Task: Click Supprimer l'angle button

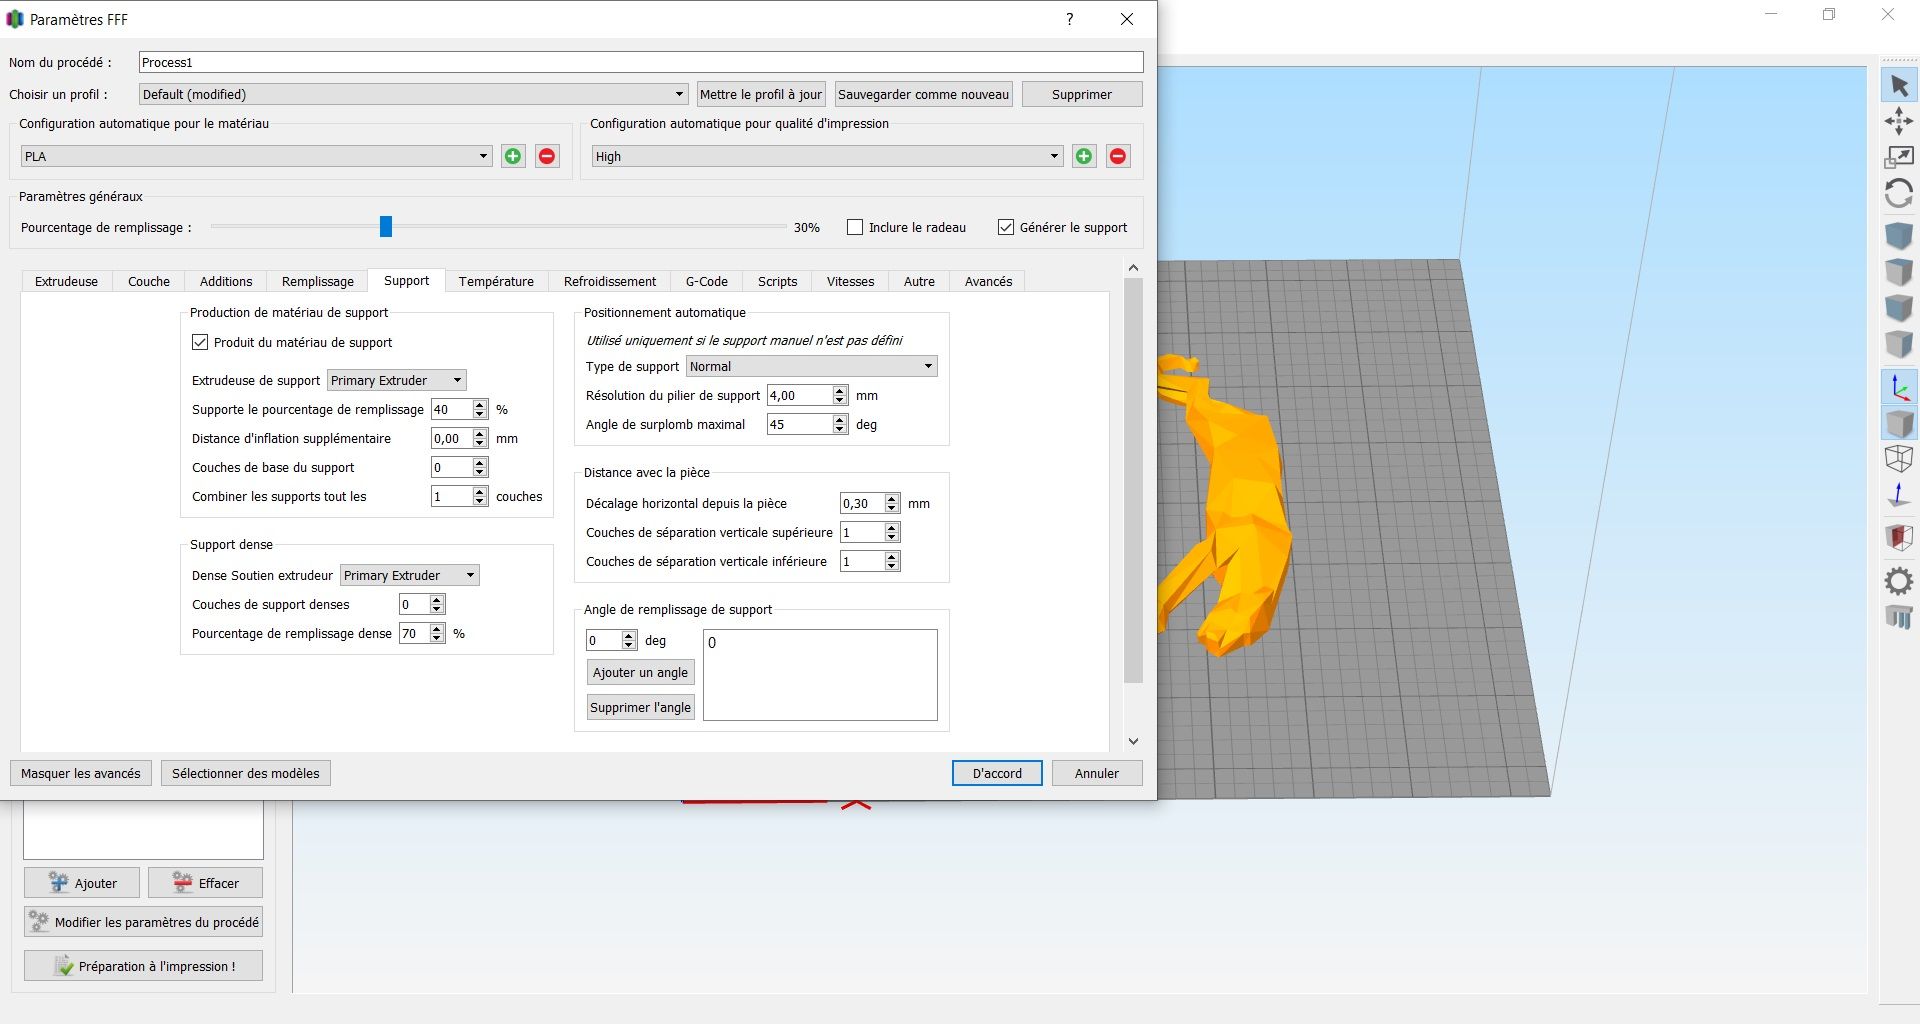Action: pyautogui.click(x=640, y=707)
